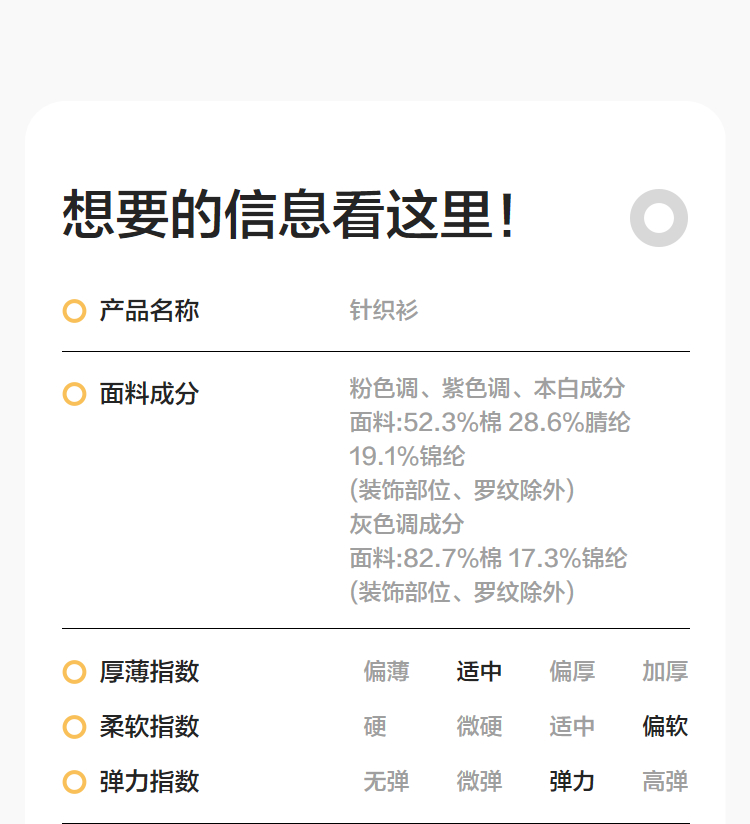Screen dimensions: 750x824
Task: Click the yellow circle beside 厚薄指数
Action: 74,672
